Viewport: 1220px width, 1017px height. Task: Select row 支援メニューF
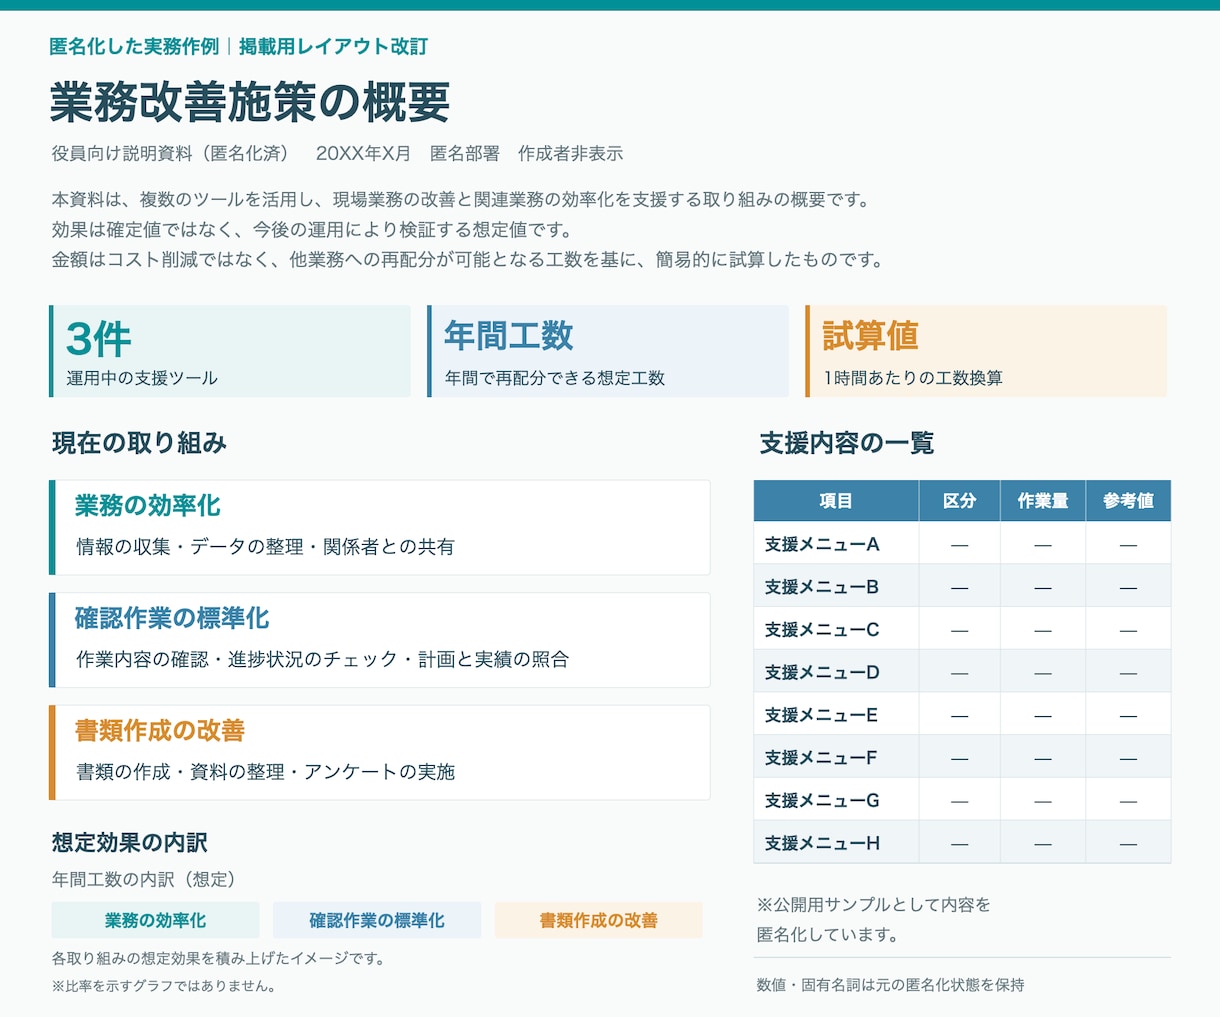coord(962,758)
